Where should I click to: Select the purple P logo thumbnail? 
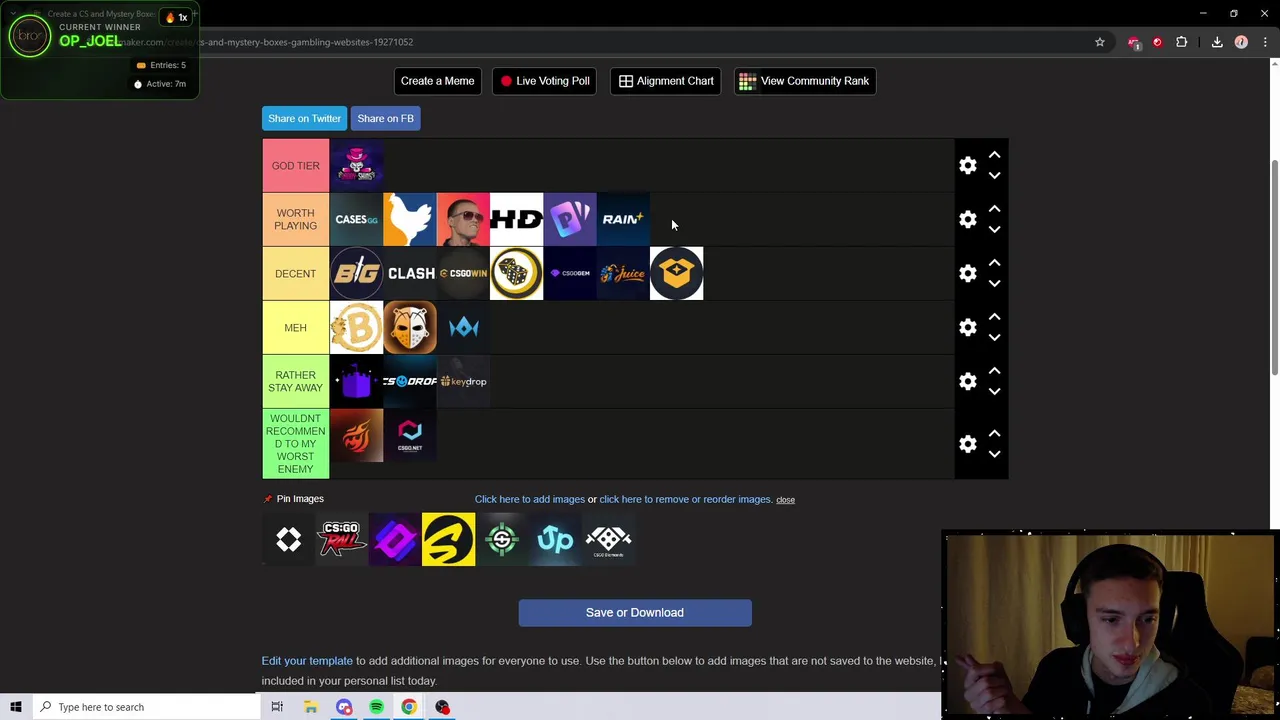pyautogui.click(x=570, y=219)
